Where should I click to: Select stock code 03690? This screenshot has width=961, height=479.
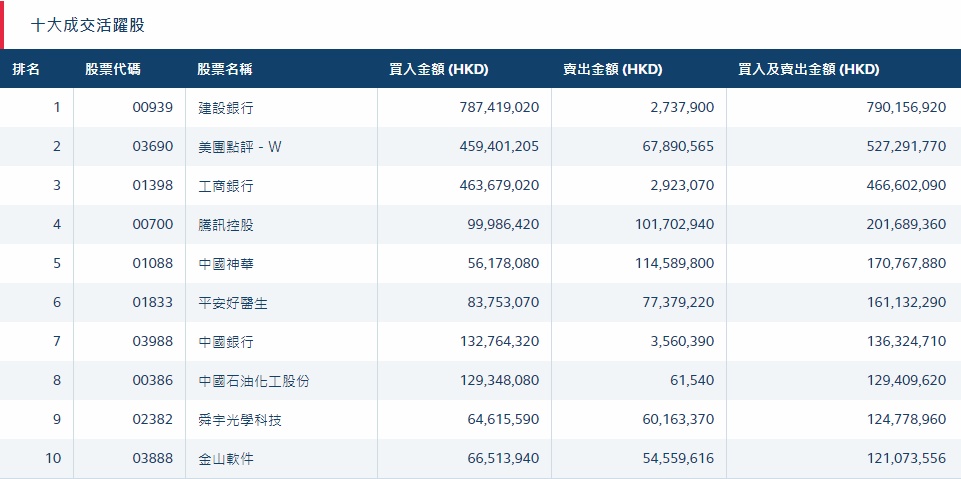(x=153, y=147)
